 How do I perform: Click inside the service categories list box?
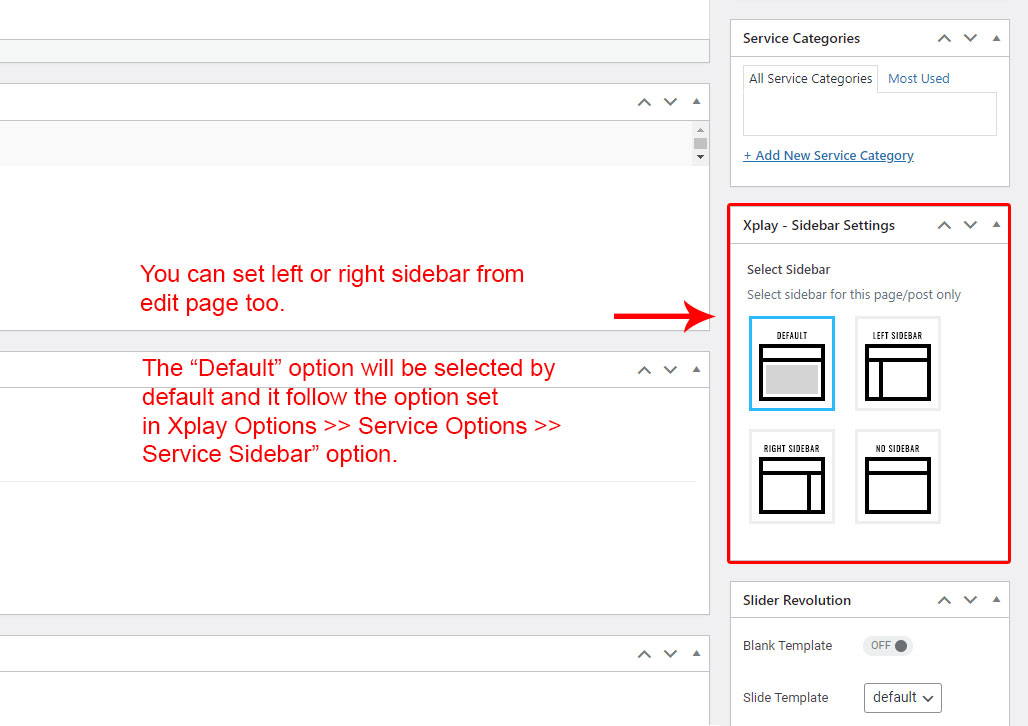[869, 114]
